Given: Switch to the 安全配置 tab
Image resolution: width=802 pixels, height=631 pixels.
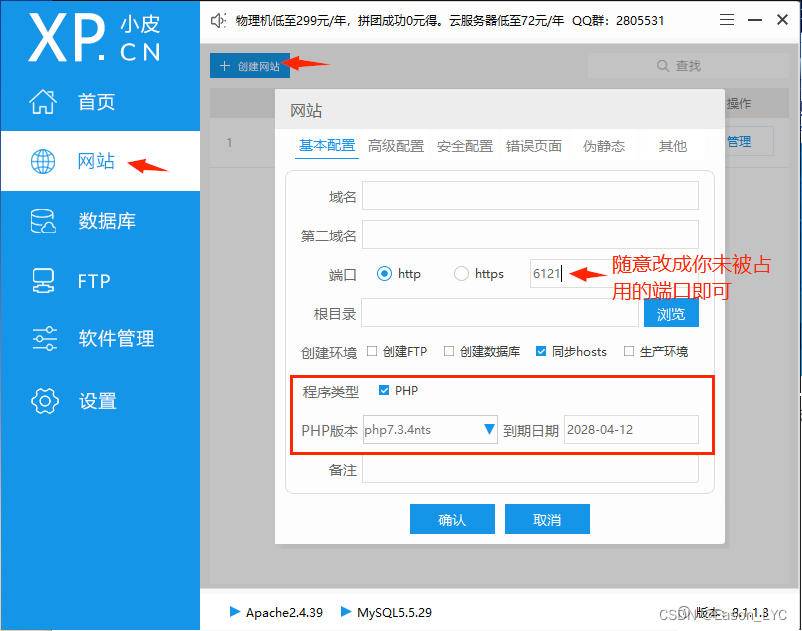Looking at the screenshot, I should [465, 146].
